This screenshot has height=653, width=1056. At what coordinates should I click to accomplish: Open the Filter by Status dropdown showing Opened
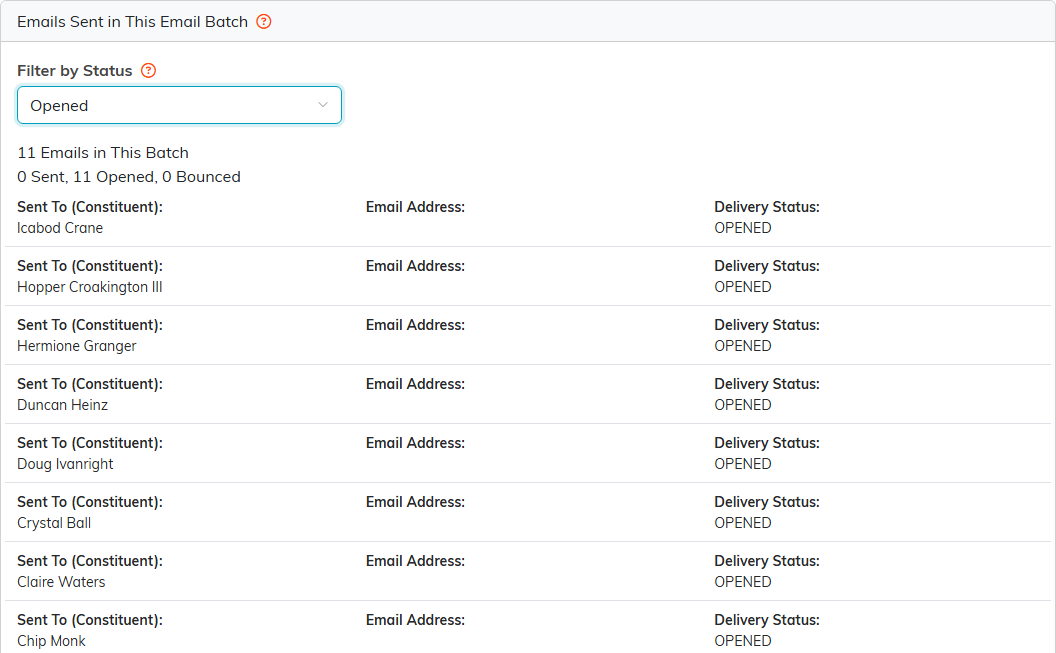coord(179,105)
